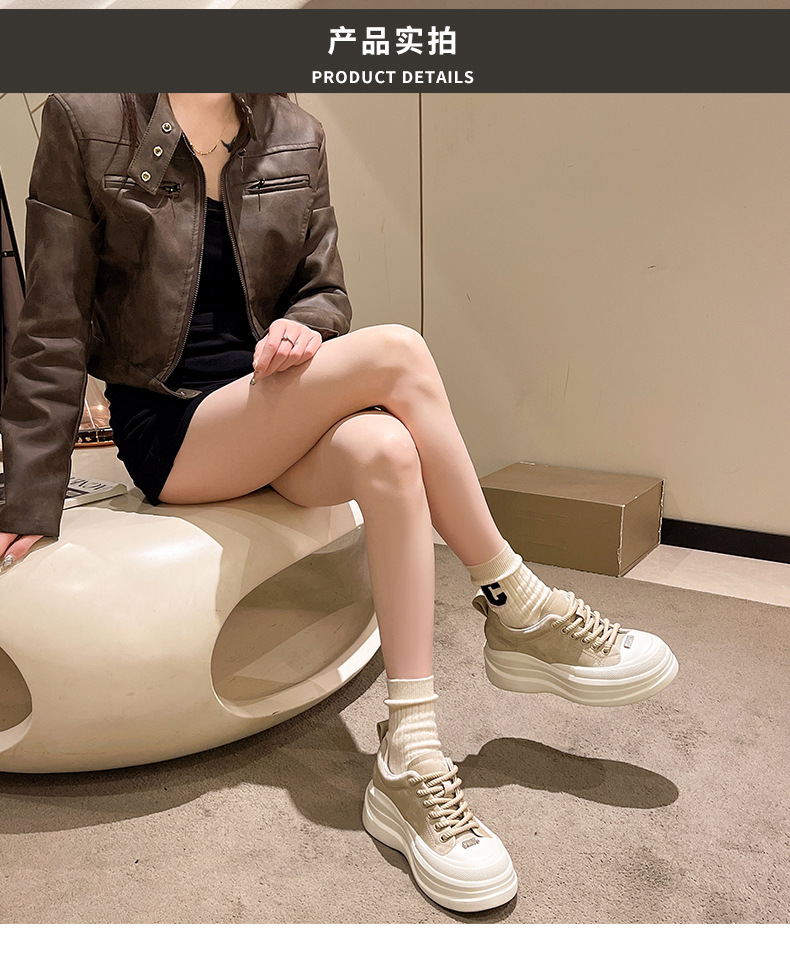Click the ring on the model's finger

click(288, 340)
